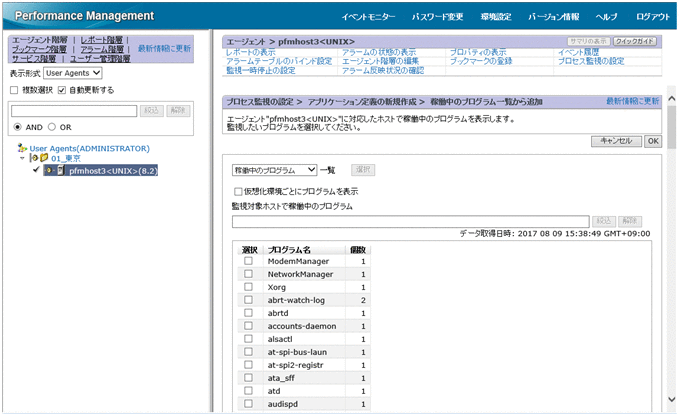Image resolution: width=680 pixels, height=417 pixels.
Task: Tick the atd program checkbox
Action: pyautogui.click(x=248, y=391)
